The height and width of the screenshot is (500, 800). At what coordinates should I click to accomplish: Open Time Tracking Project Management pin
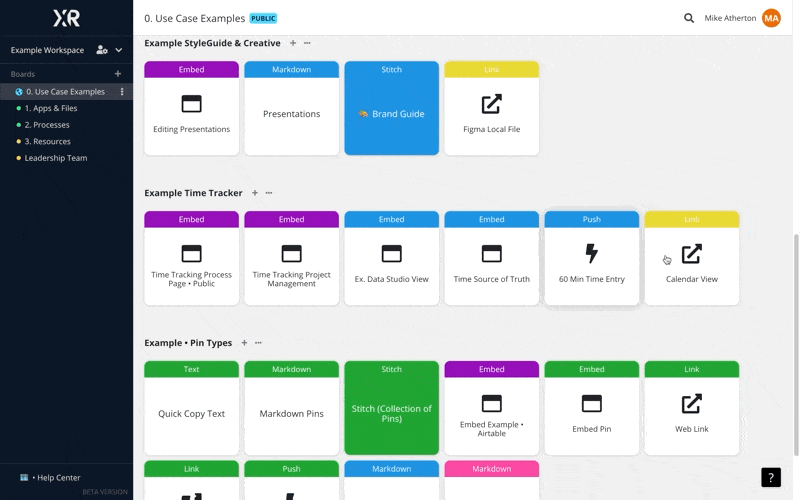[x=291, y=258]
